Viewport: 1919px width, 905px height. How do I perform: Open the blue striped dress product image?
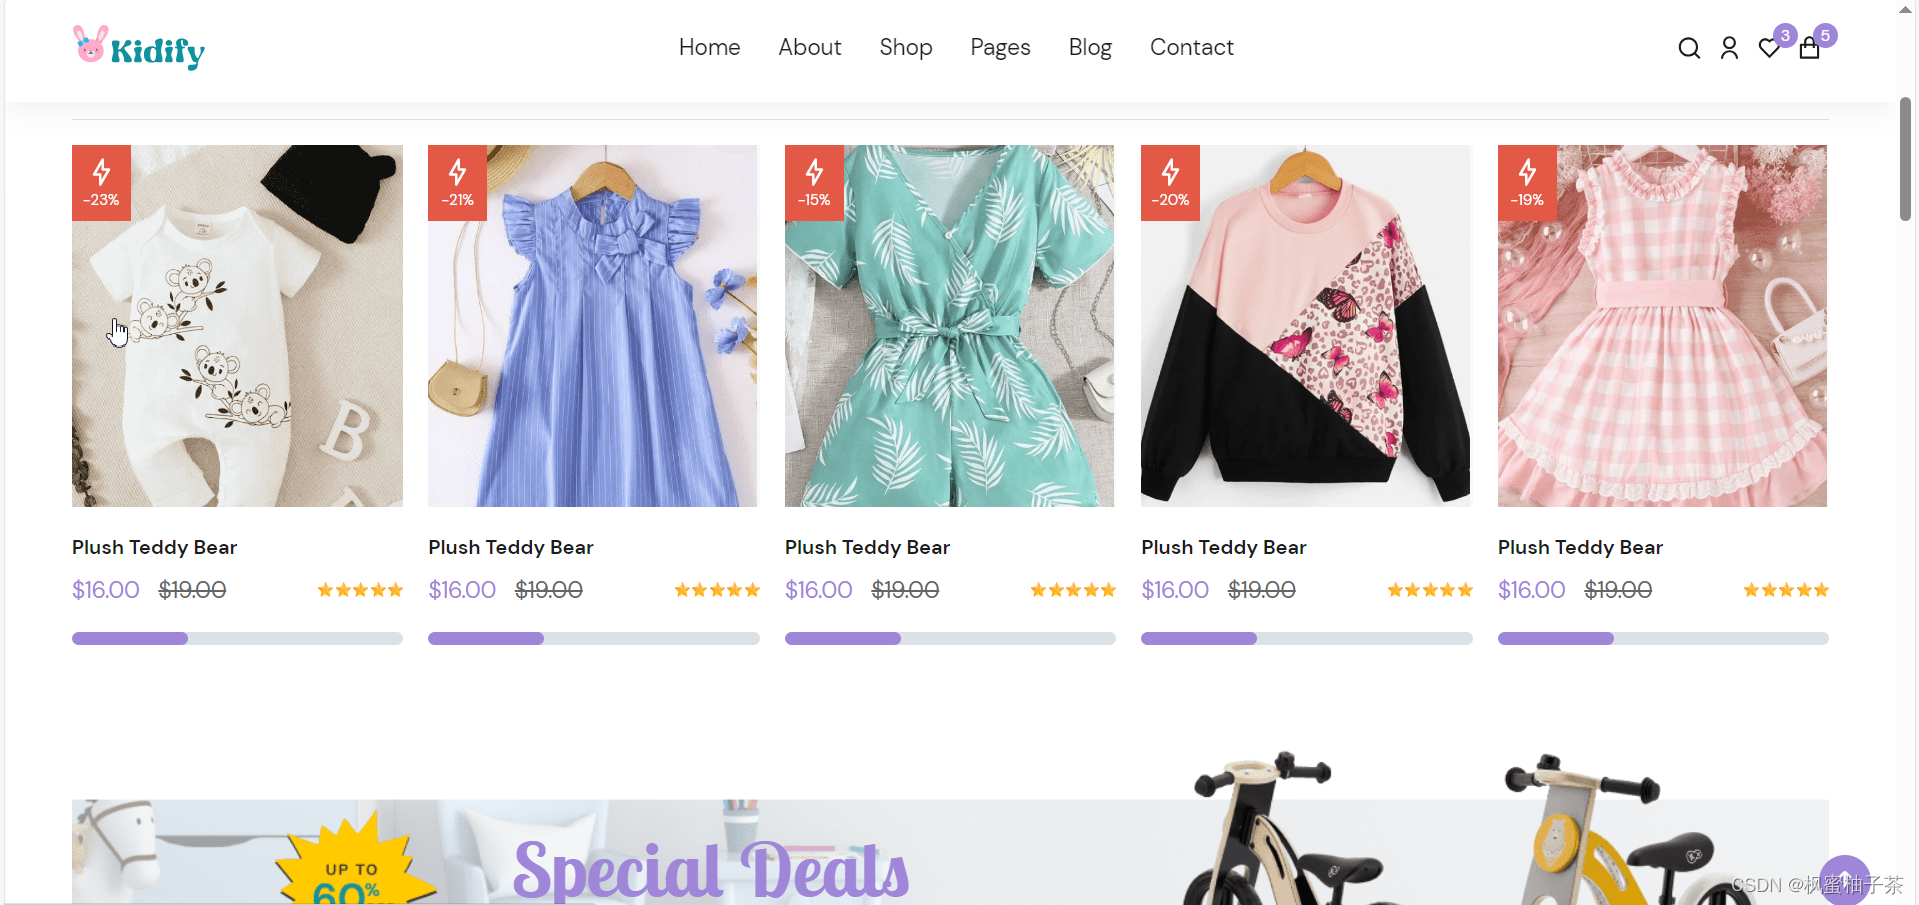coord(593,326)
